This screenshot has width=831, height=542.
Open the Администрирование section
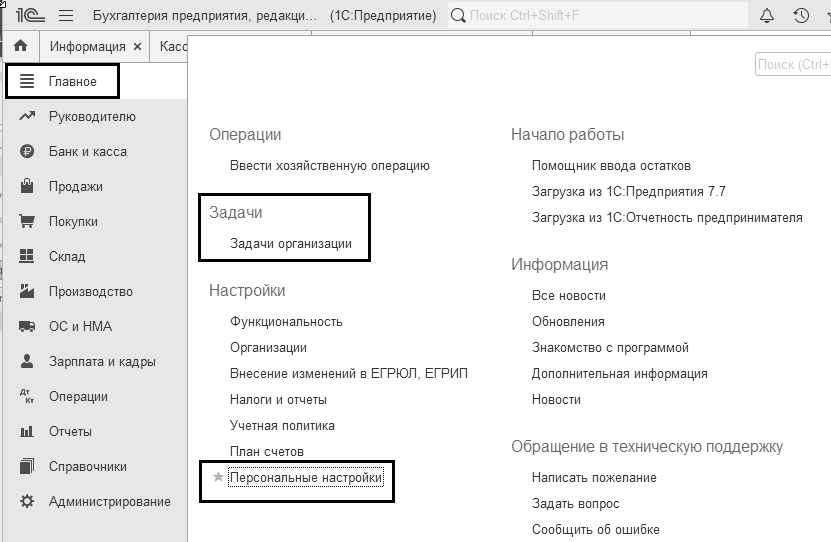110,501
